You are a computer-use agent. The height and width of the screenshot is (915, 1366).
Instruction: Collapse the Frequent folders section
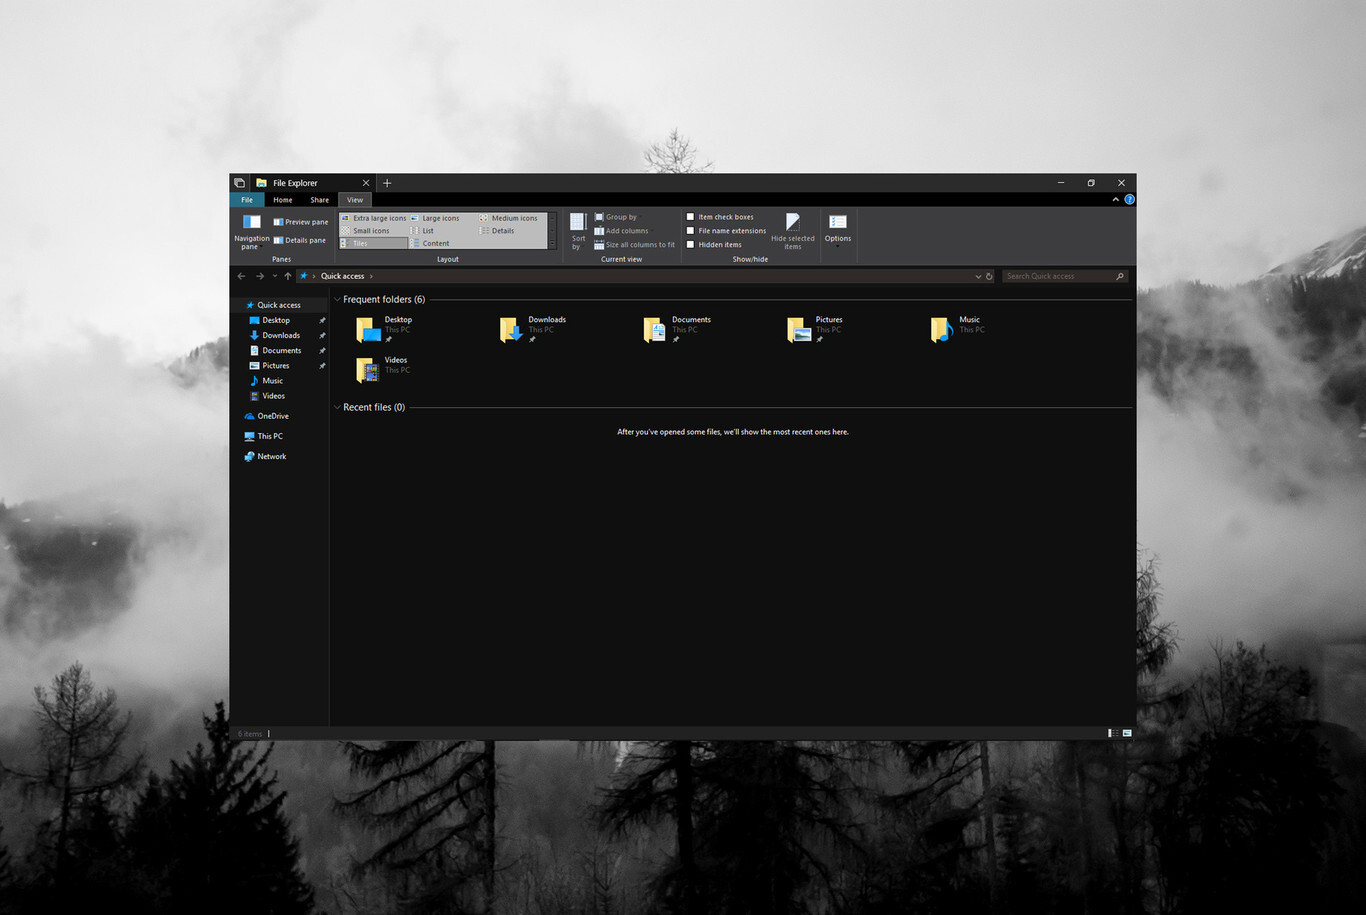(x=337, y=299)
